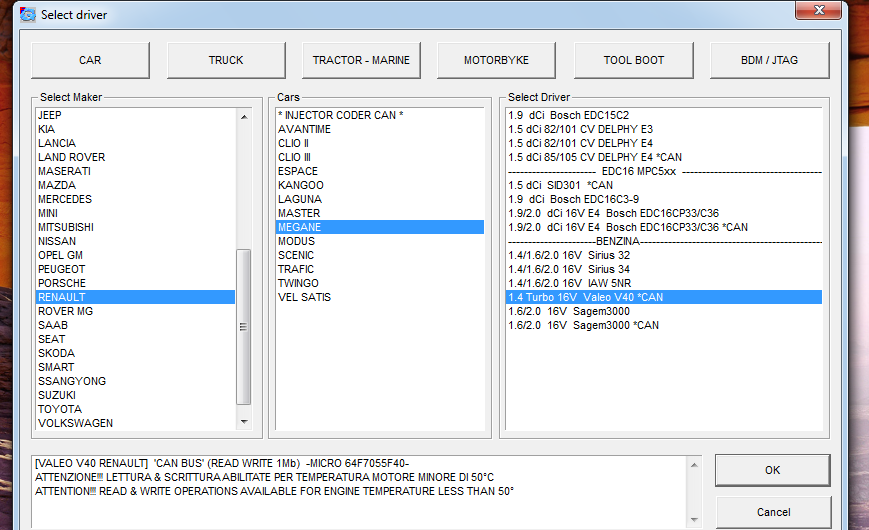869x530 pixels.
Task: Click the app icon in title bar
Action: point(25,14)
